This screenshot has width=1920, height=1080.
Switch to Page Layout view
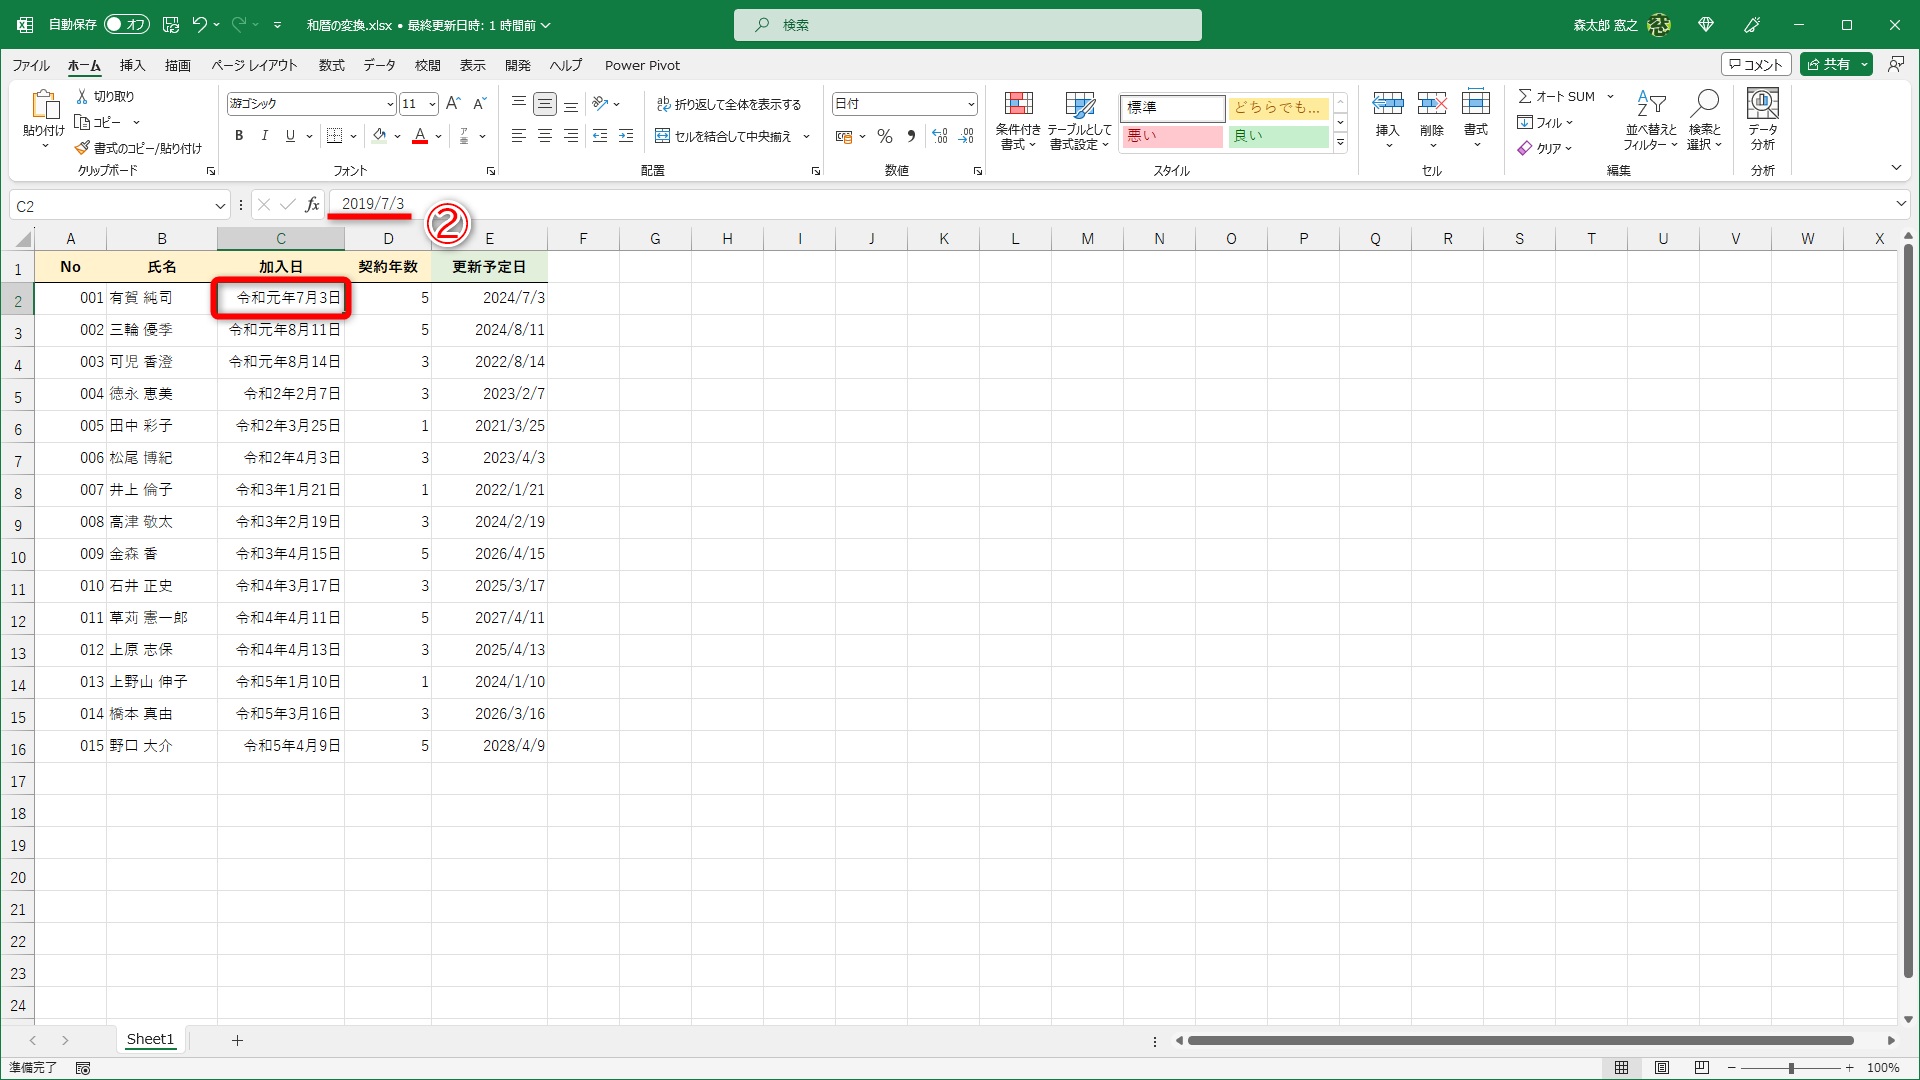coord(1662,1068)
